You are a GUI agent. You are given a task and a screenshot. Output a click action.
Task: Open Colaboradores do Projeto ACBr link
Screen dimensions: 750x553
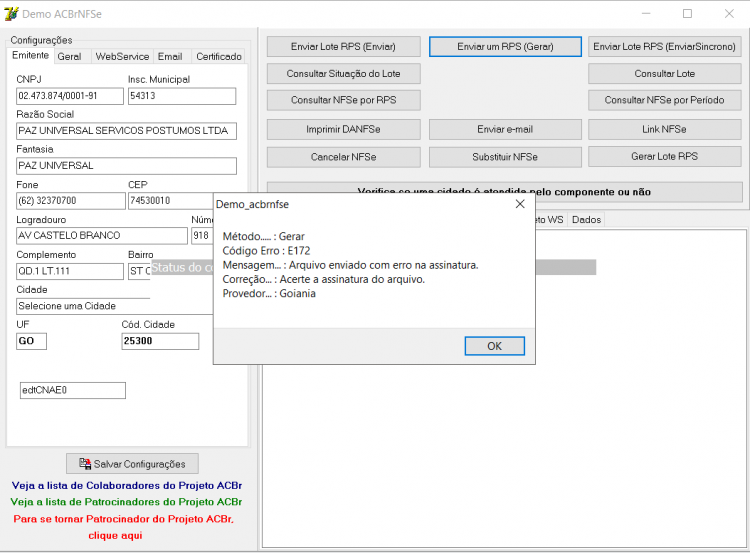(127, 486)
